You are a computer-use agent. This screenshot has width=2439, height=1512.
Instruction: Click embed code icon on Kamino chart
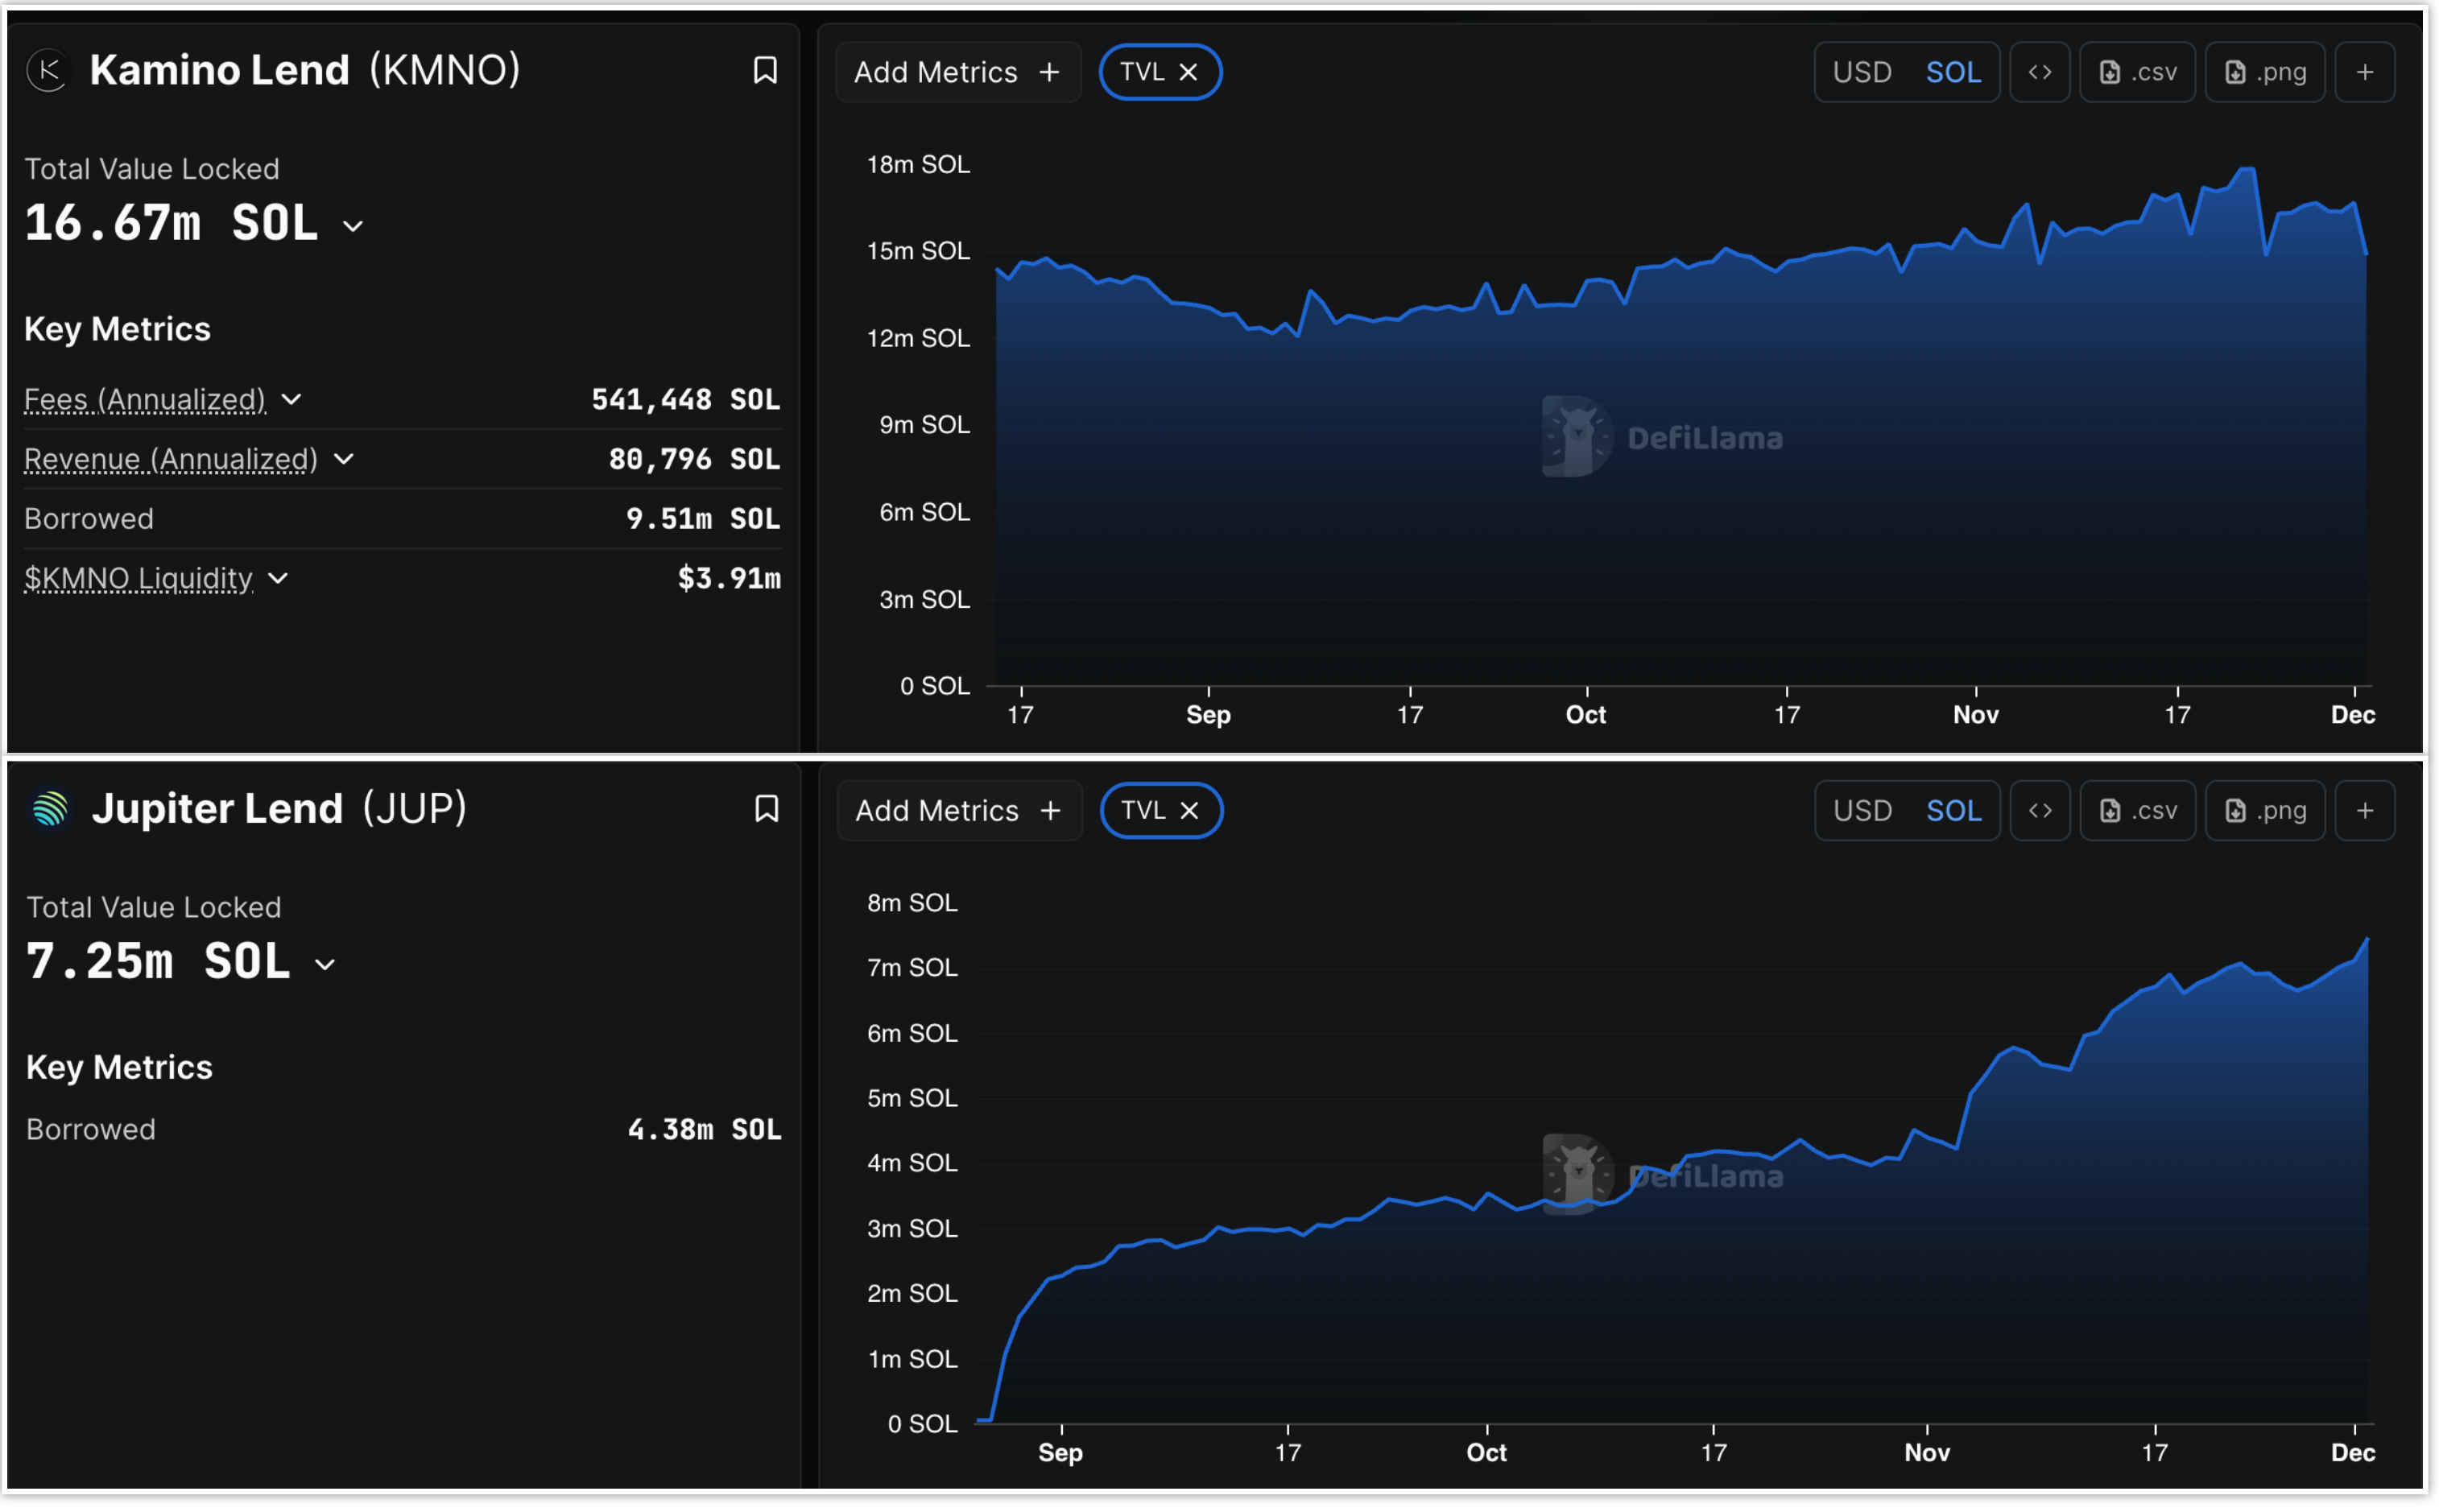2039,72
